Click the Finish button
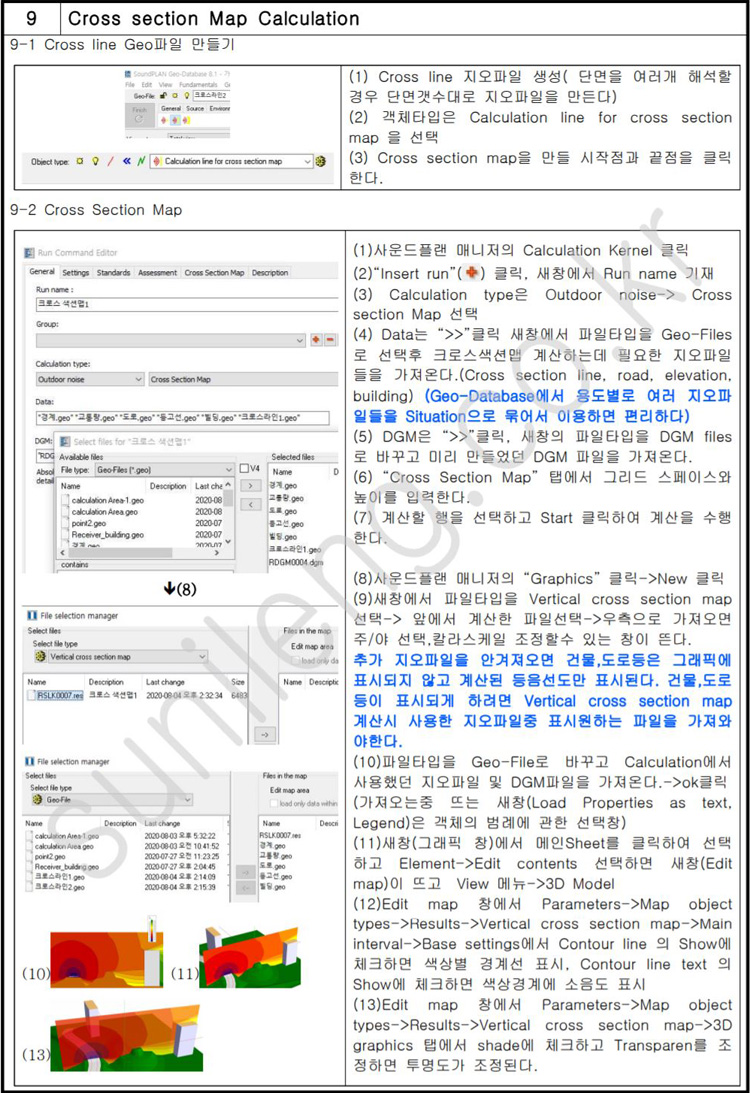 click(139, 116)
